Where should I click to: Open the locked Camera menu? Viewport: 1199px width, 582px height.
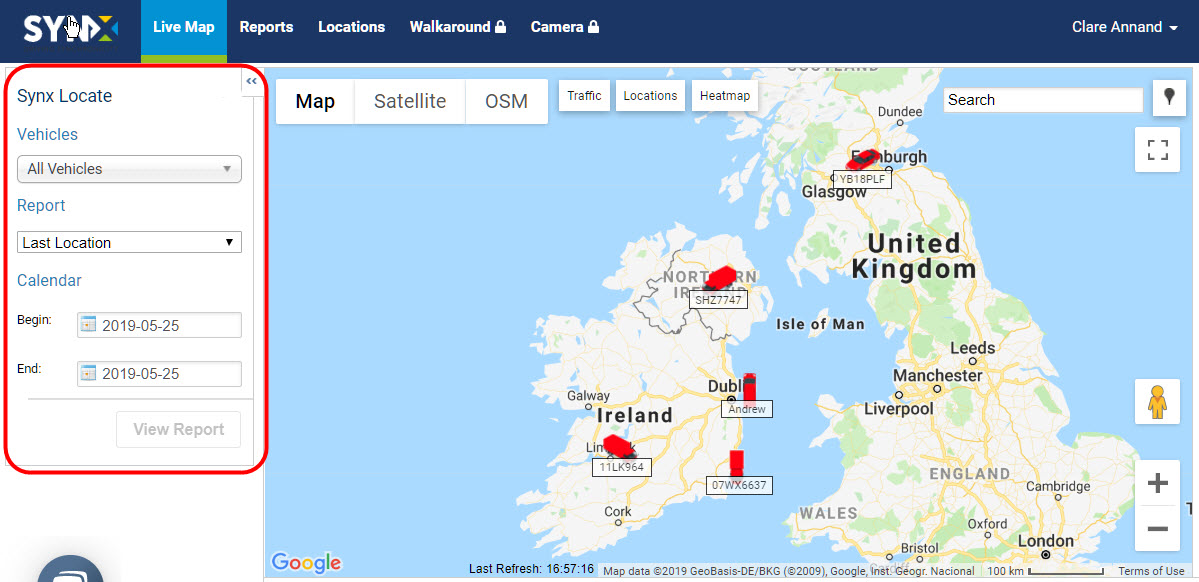pos(564,28)
